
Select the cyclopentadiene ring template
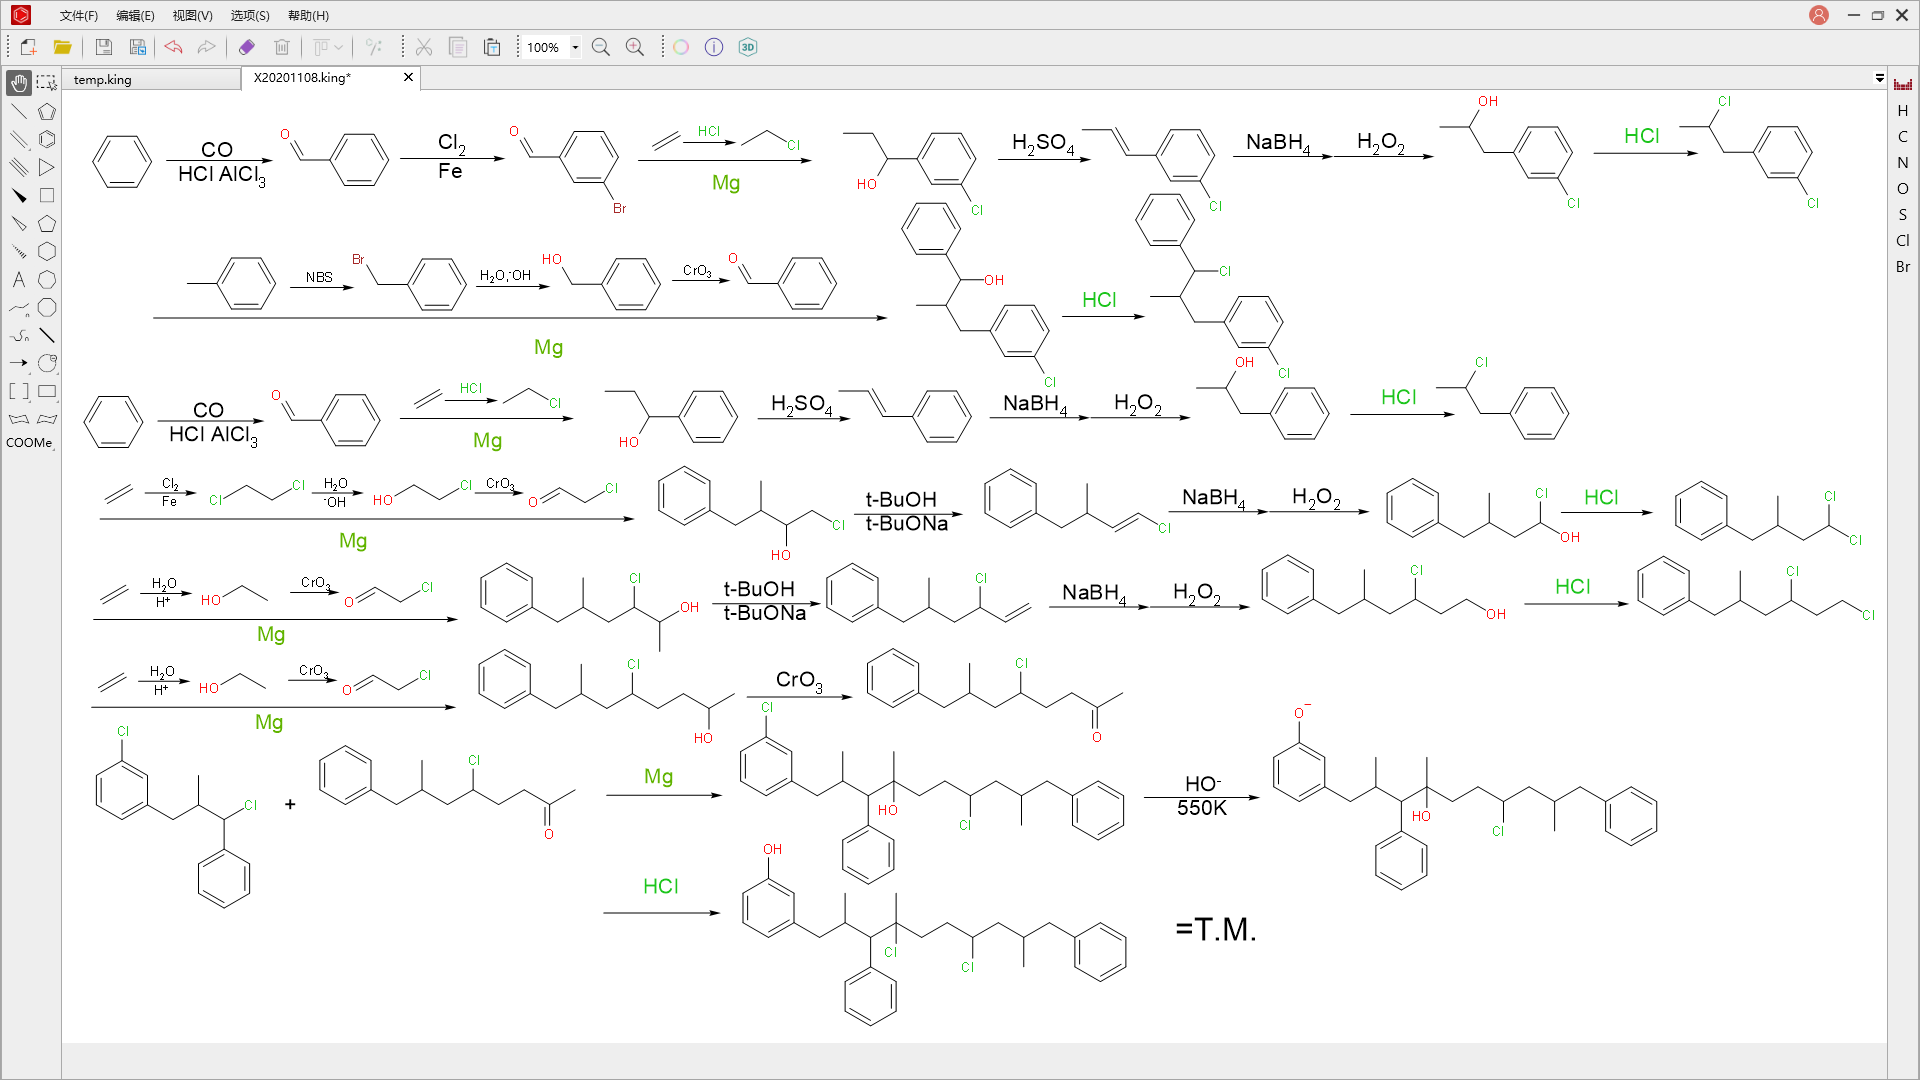(x=47, y=111)
